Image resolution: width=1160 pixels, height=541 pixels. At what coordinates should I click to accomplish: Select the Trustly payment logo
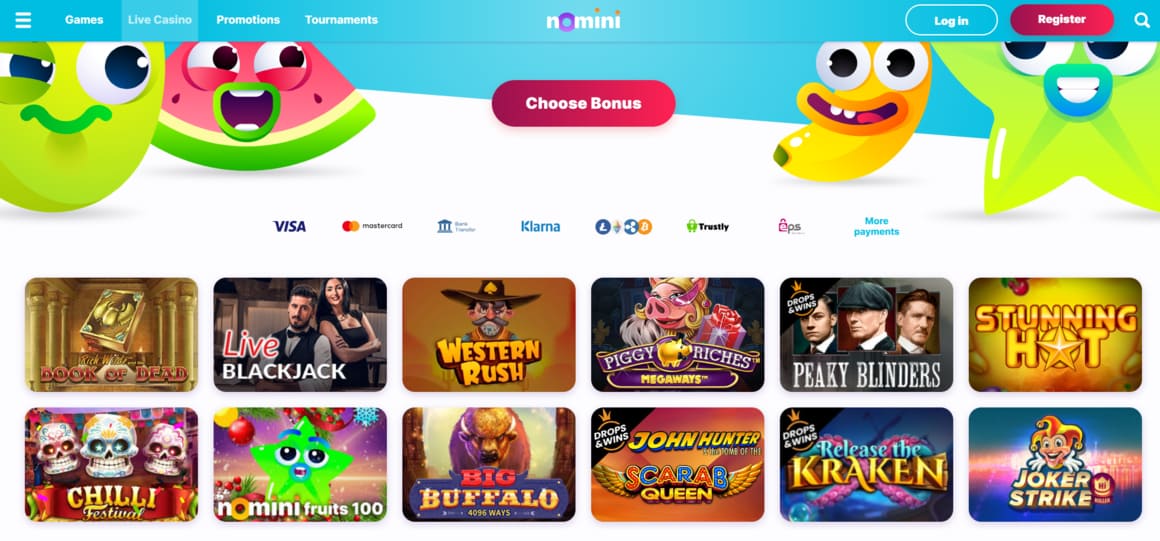click(x=708, y=226)
